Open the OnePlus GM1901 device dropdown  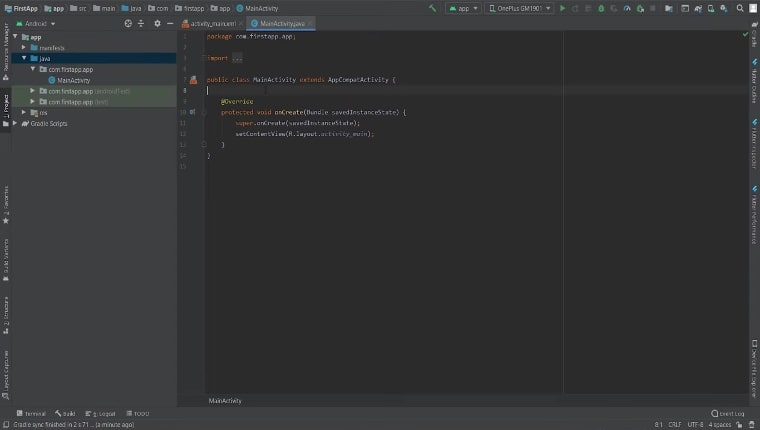[519, 8]
